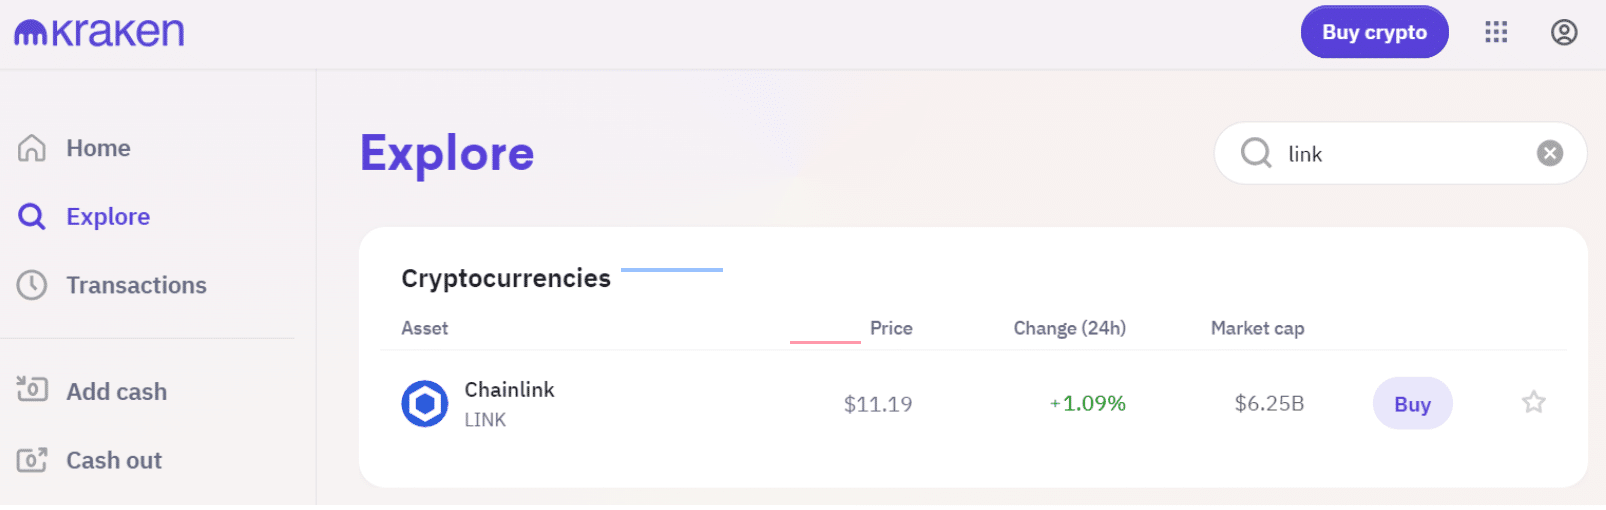Click the Chainlink hexagon logo

point(425,404)
